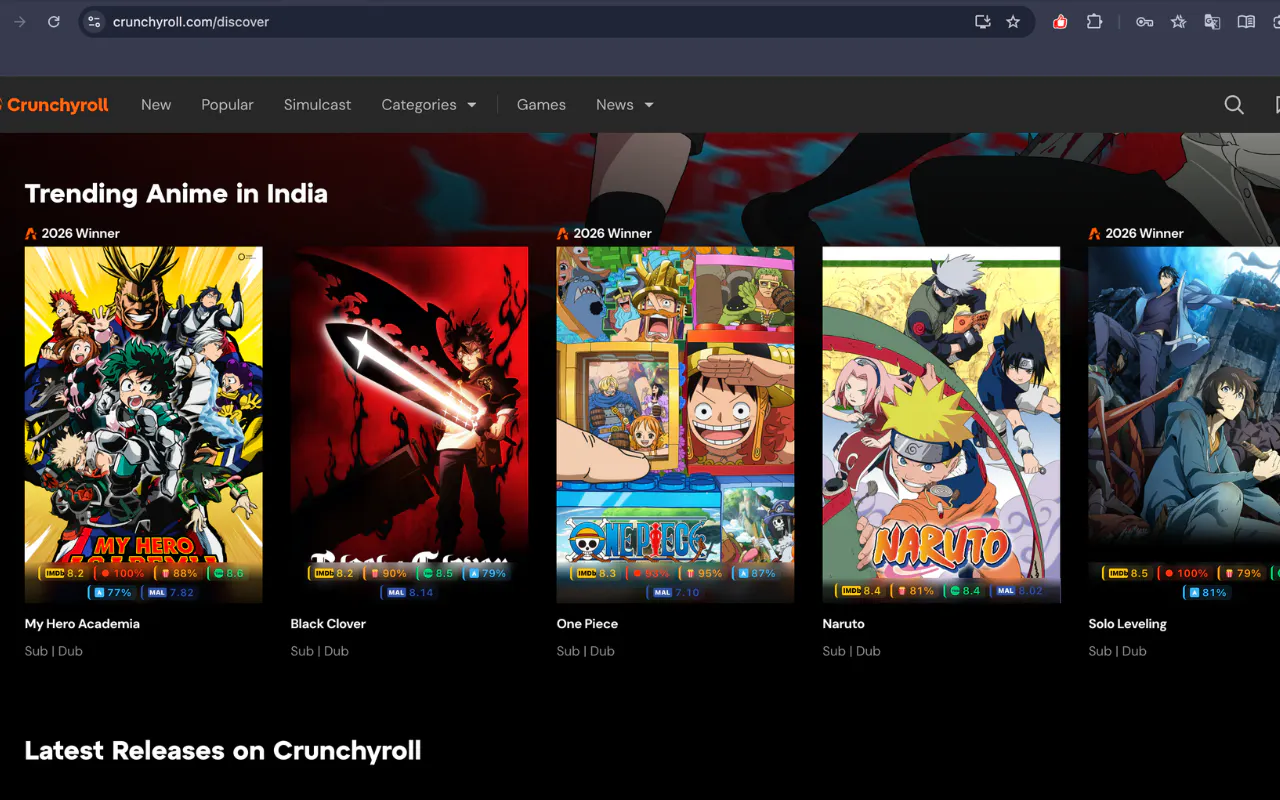Open the Google Translate icon
This screenshot has width=1280, height=800.
pos(1212,22)
